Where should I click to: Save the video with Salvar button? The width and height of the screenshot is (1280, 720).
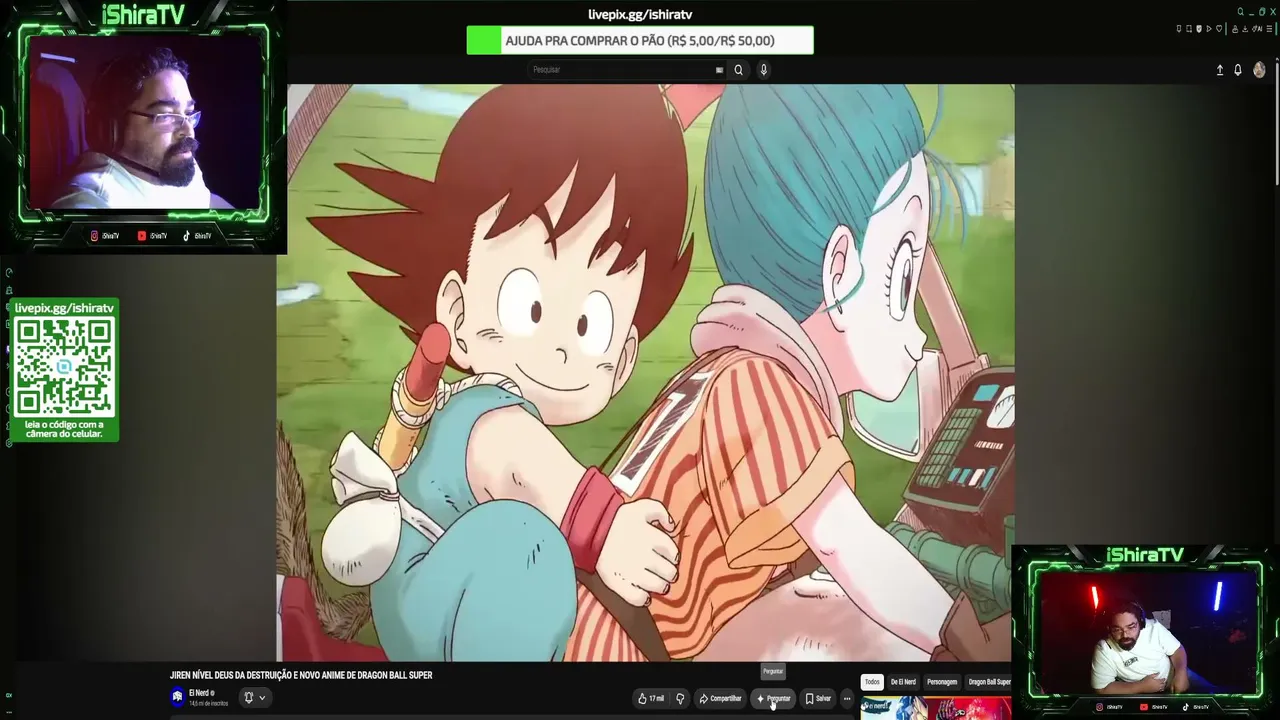coord(818,698)
